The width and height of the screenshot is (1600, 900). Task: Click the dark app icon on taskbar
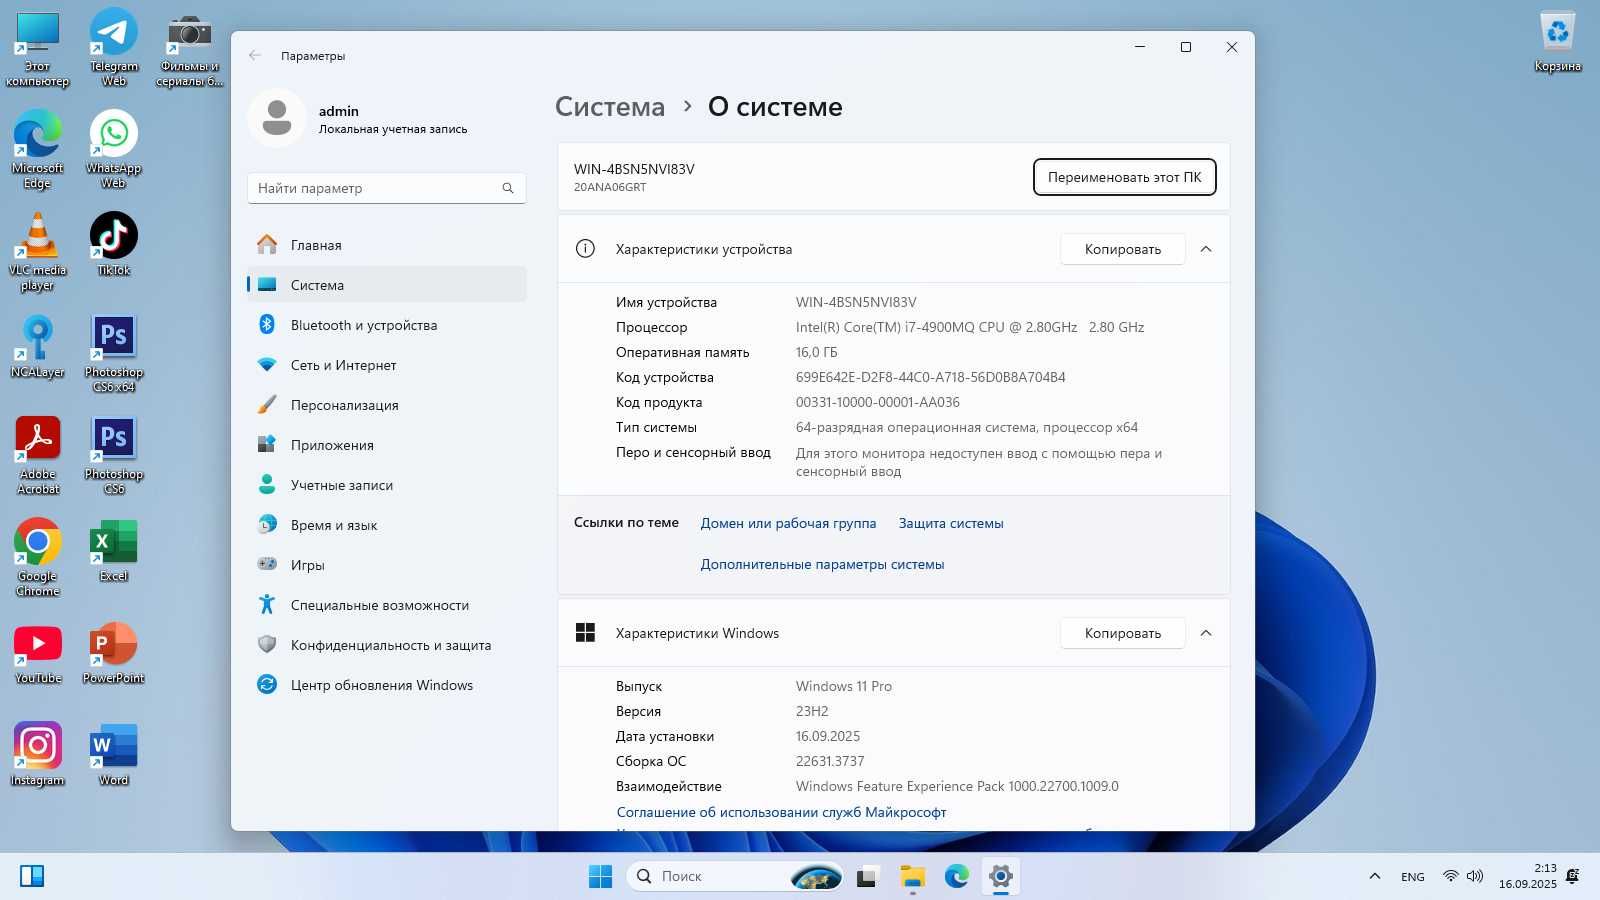click(867, 876)
